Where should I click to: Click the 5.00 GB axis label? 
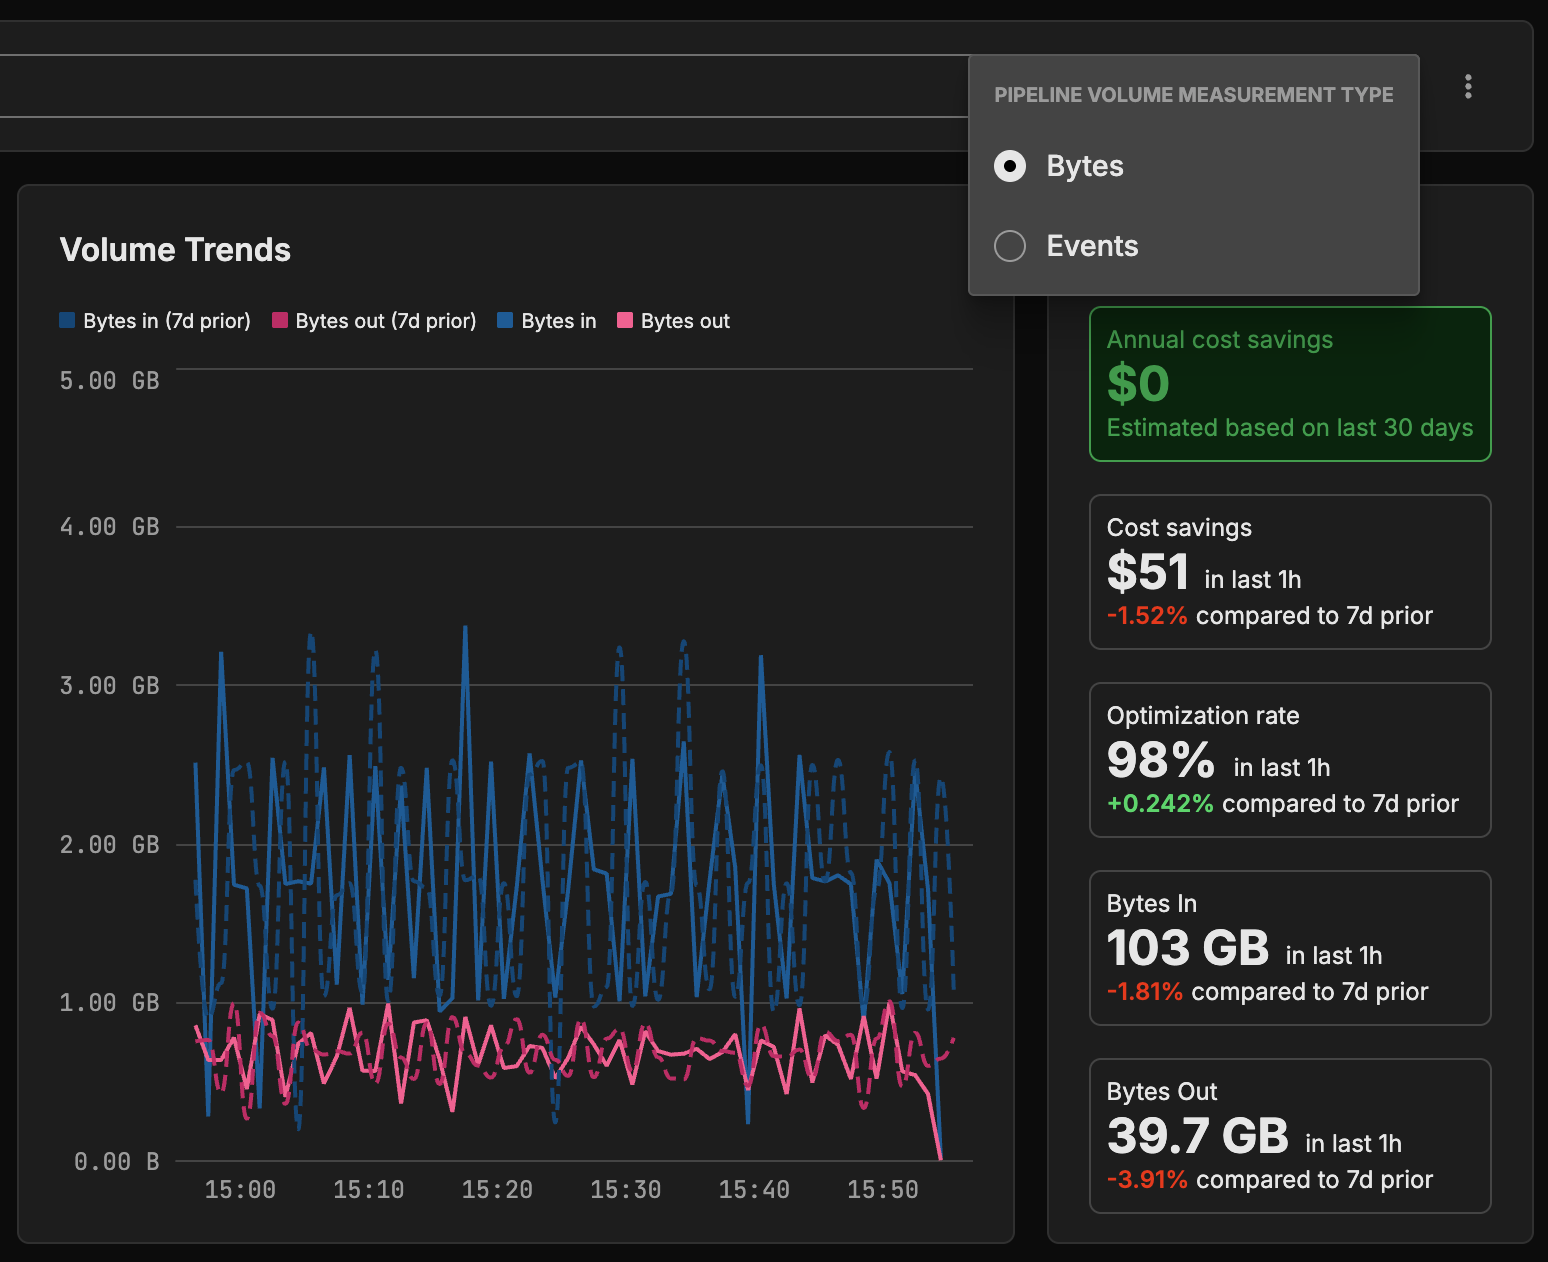[x=109, y=381]
